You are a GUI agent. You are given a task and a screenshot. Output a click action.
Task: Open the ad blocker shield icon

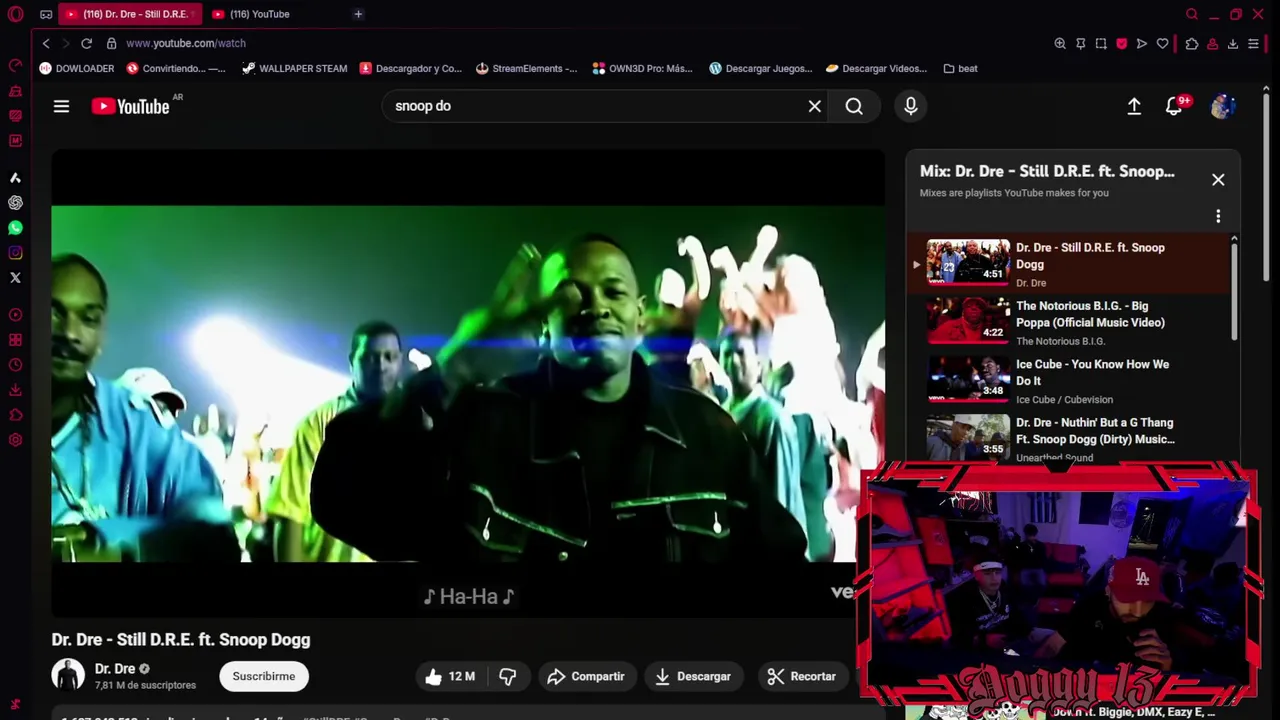point(1122,43)
